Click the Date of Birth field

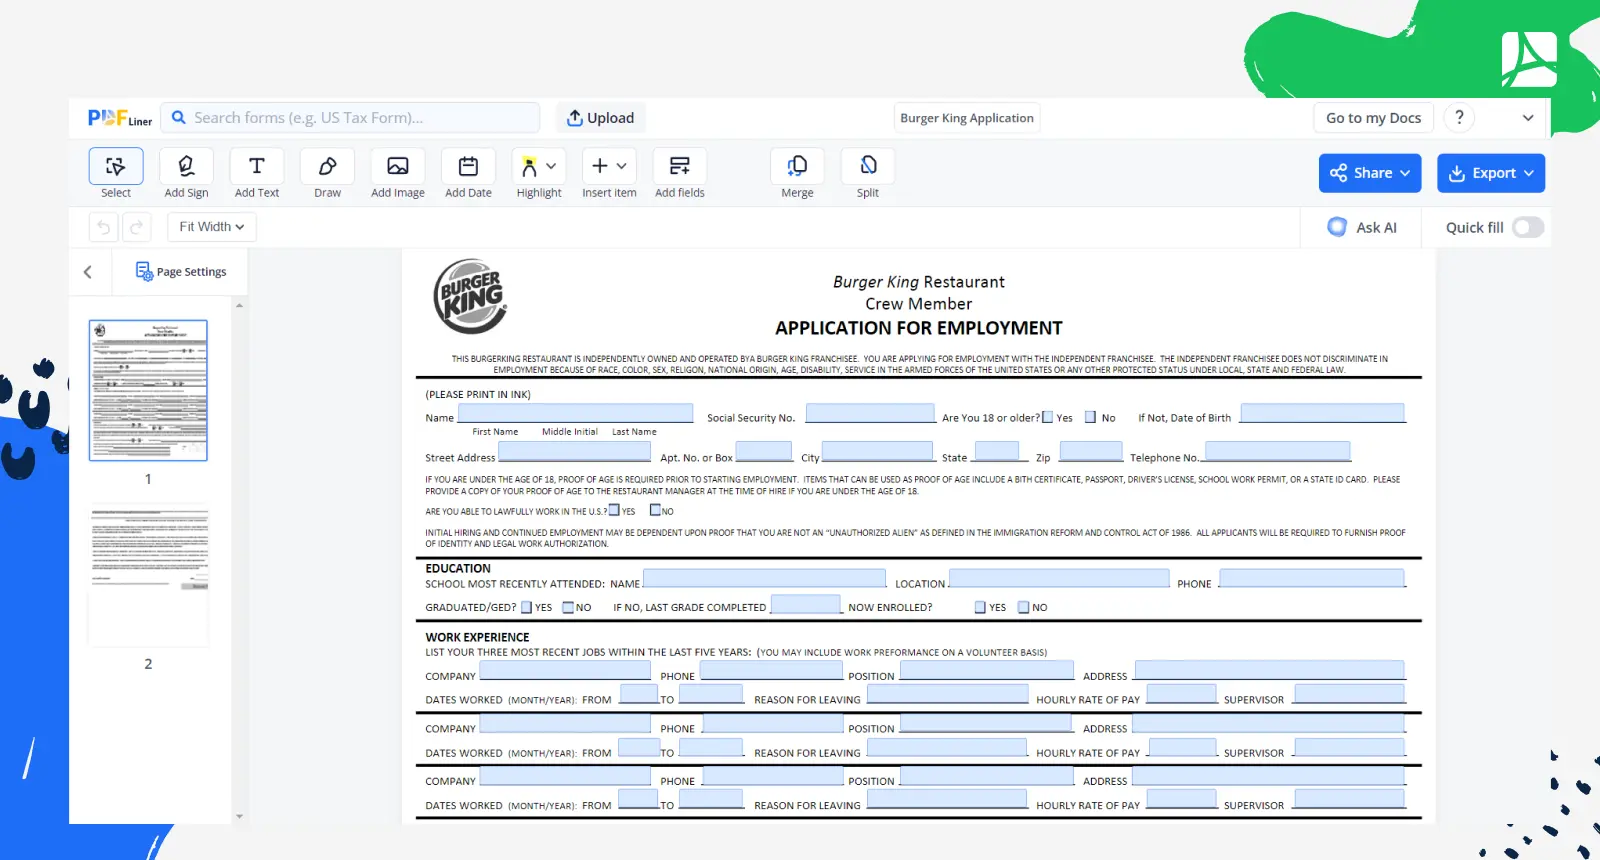tap(1323, 414)
